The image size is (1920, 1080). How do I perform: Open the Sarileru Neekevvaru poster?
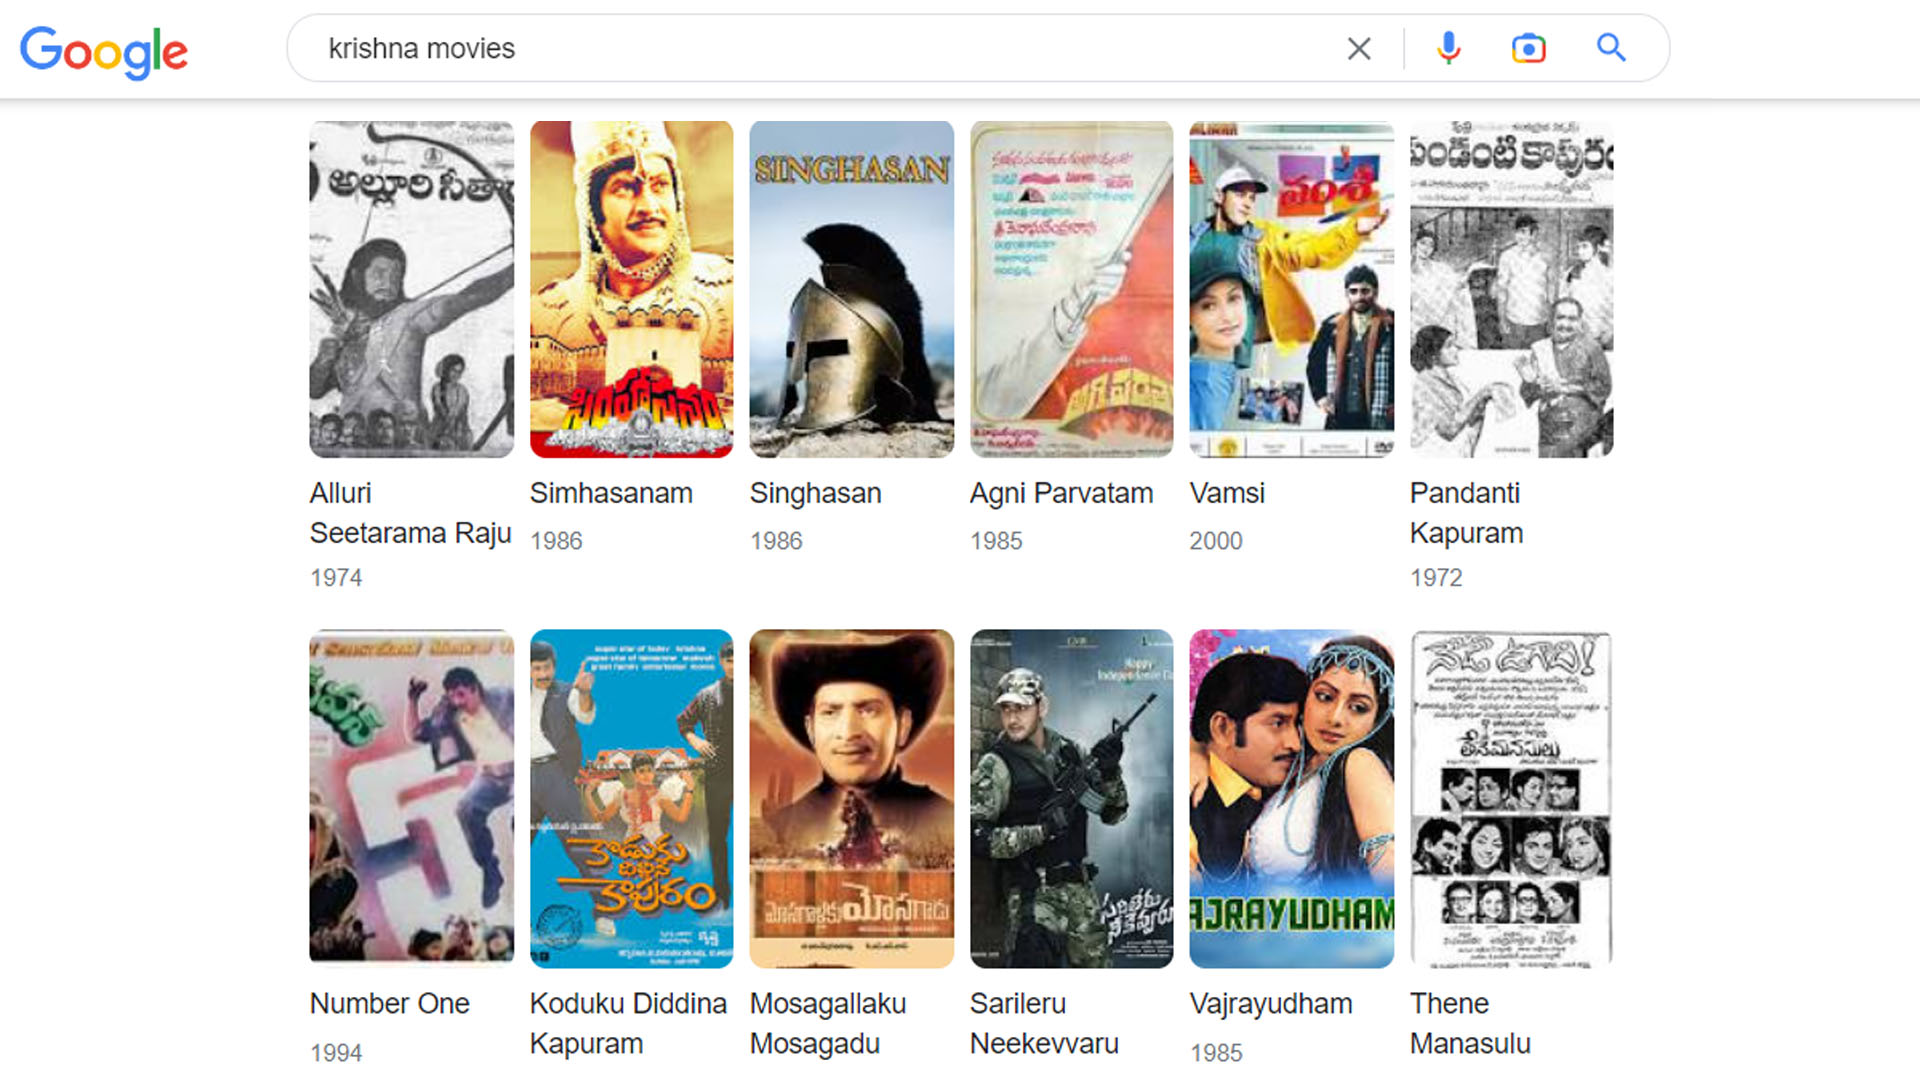(x=1071, y=798)
